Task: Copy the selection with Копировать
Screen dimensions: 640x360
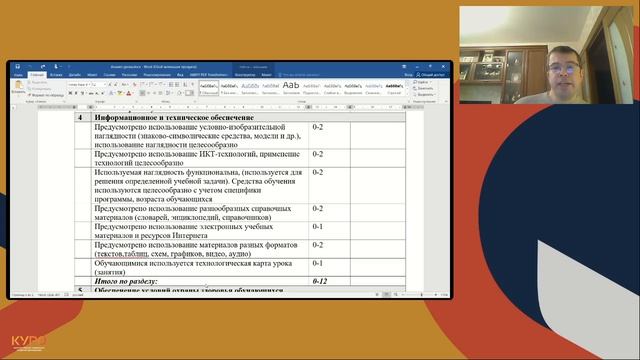Action: [x=40, y=89]
